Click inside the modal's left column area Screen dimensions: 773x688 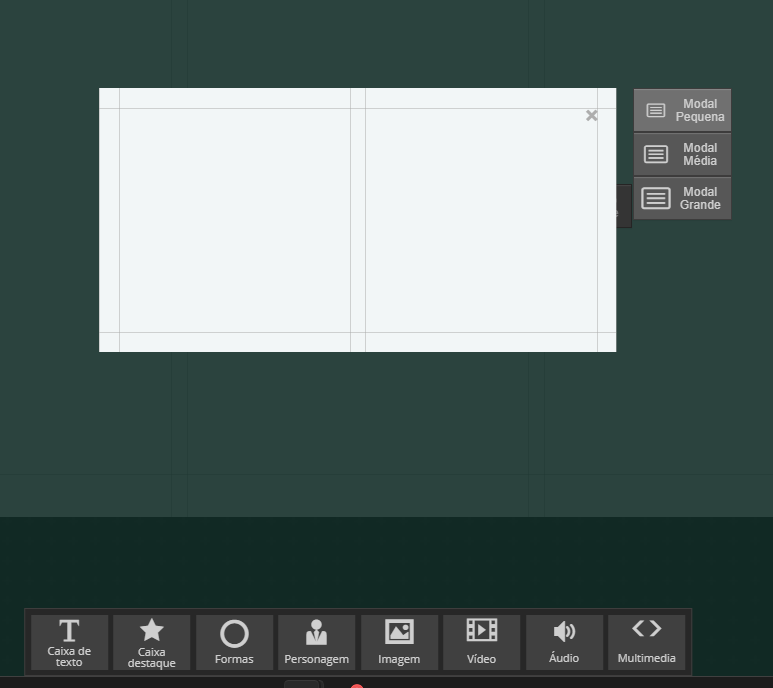pyautogui.click(x=234, y=220)
